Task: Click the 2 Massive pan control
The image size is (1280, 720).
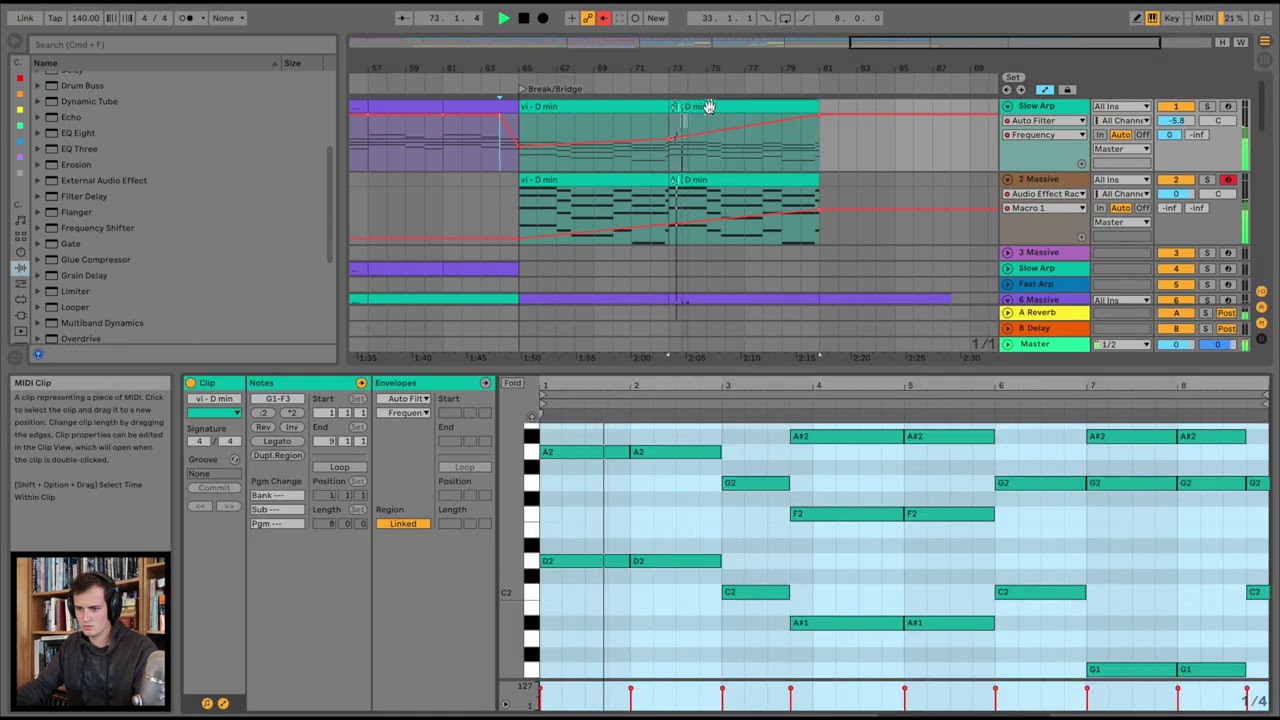Action: coord(1217,194)
